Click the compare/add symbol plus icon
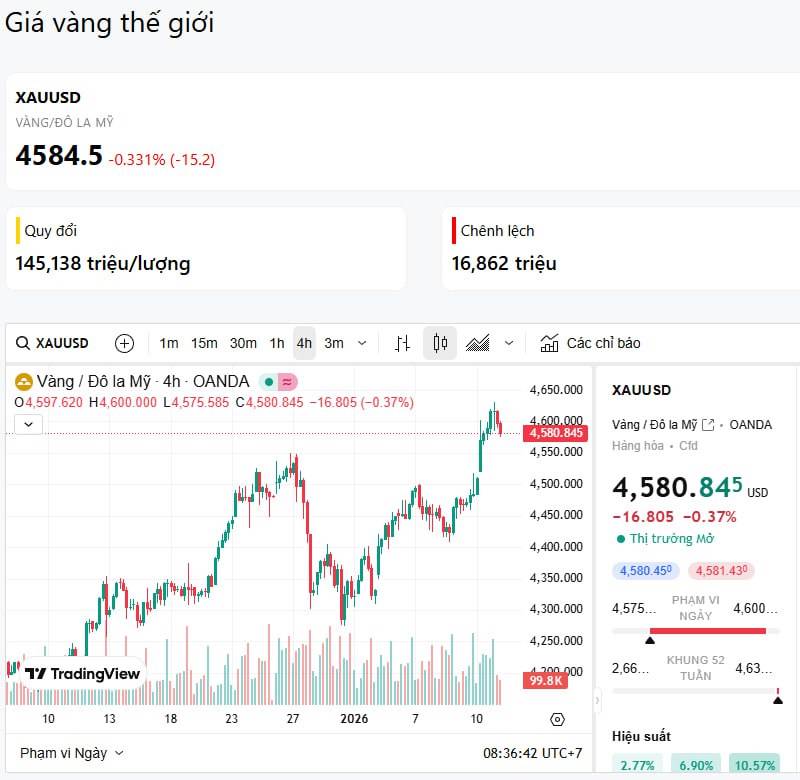The width and height of the screenshot is (800, 780). click(x=124, y=343)
